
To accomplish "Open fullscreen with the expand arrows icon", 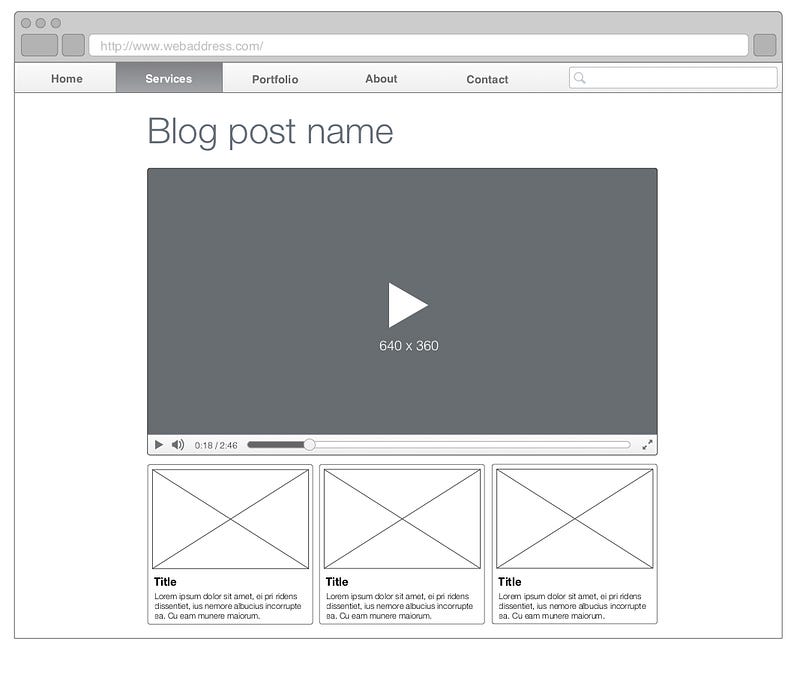I will click(x=647, y=445).
